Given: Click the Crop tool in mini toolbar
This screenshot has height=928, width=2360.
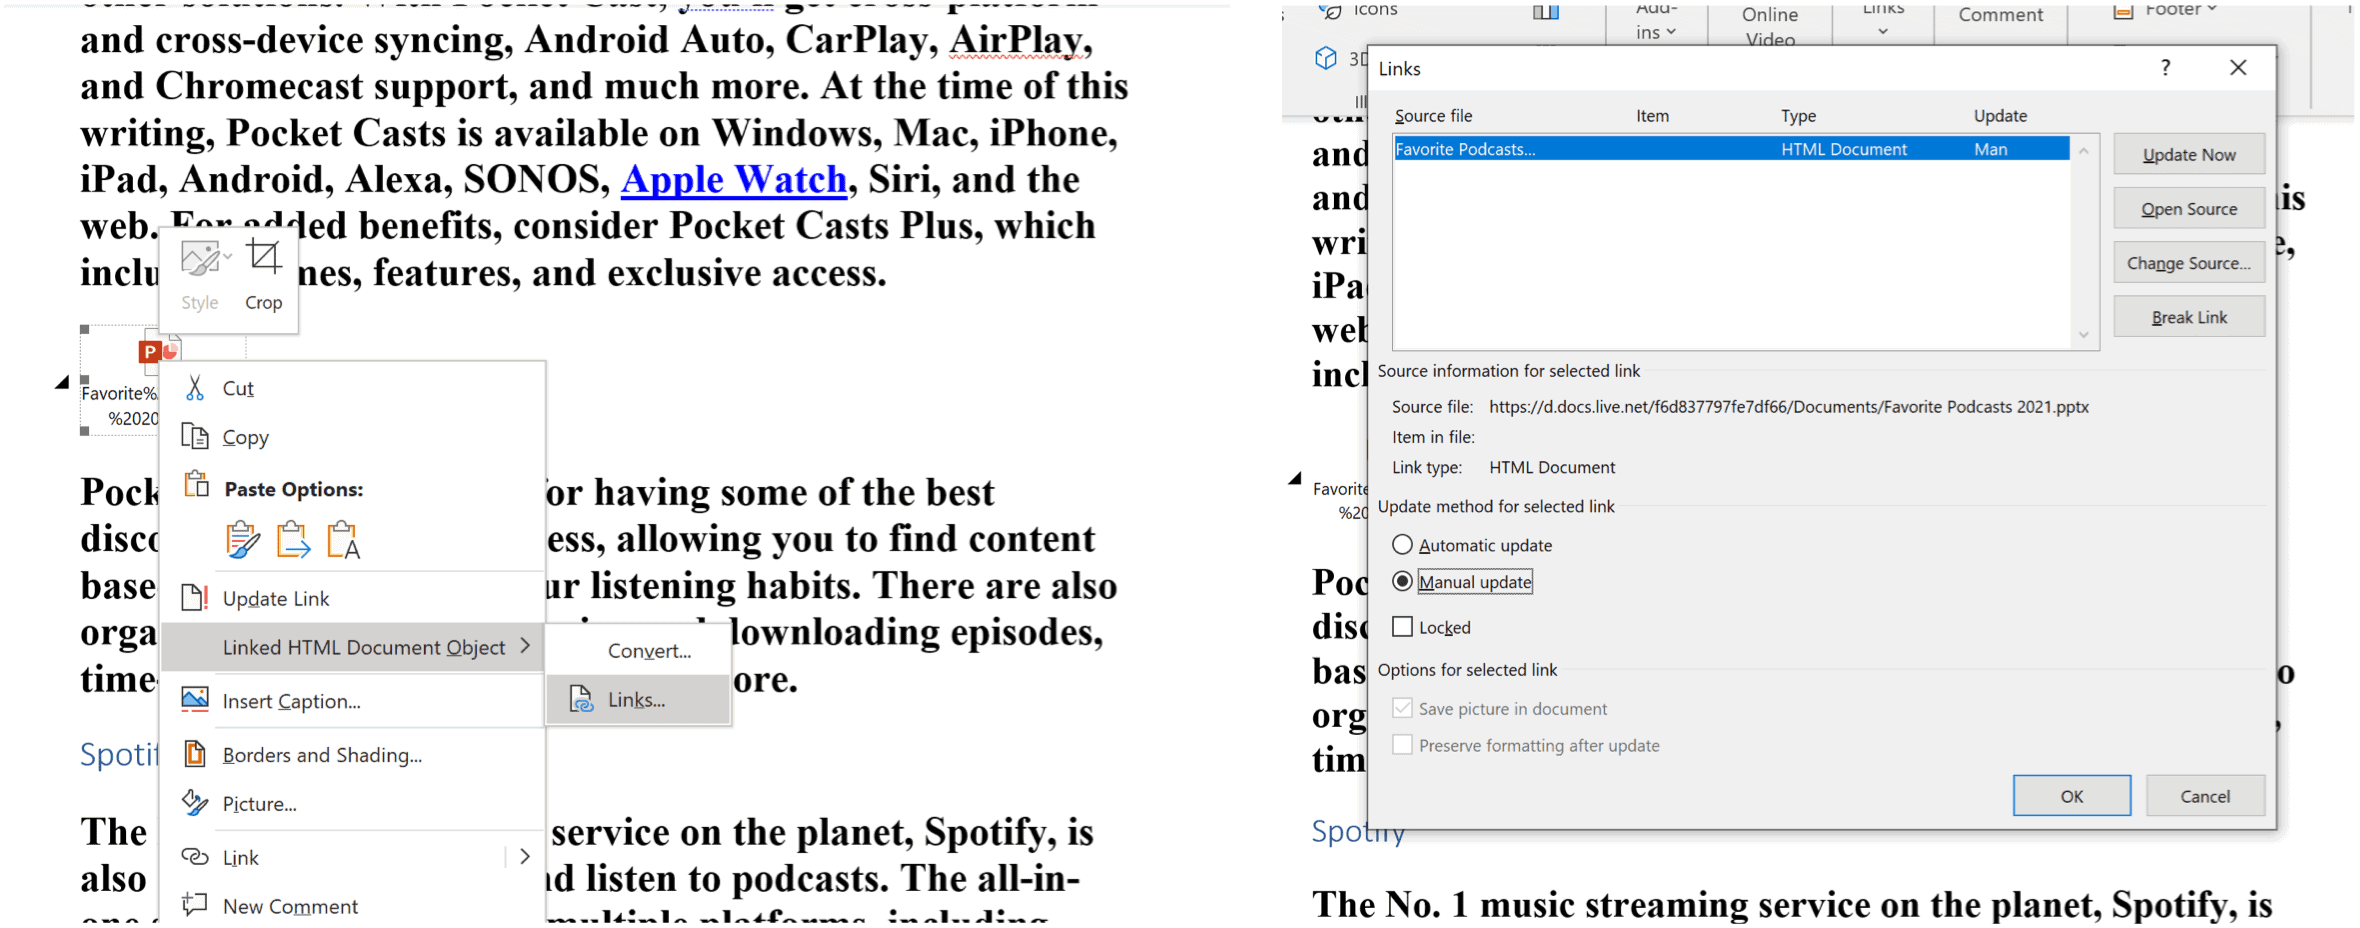Looking at the screenshot, I should 264,274.
